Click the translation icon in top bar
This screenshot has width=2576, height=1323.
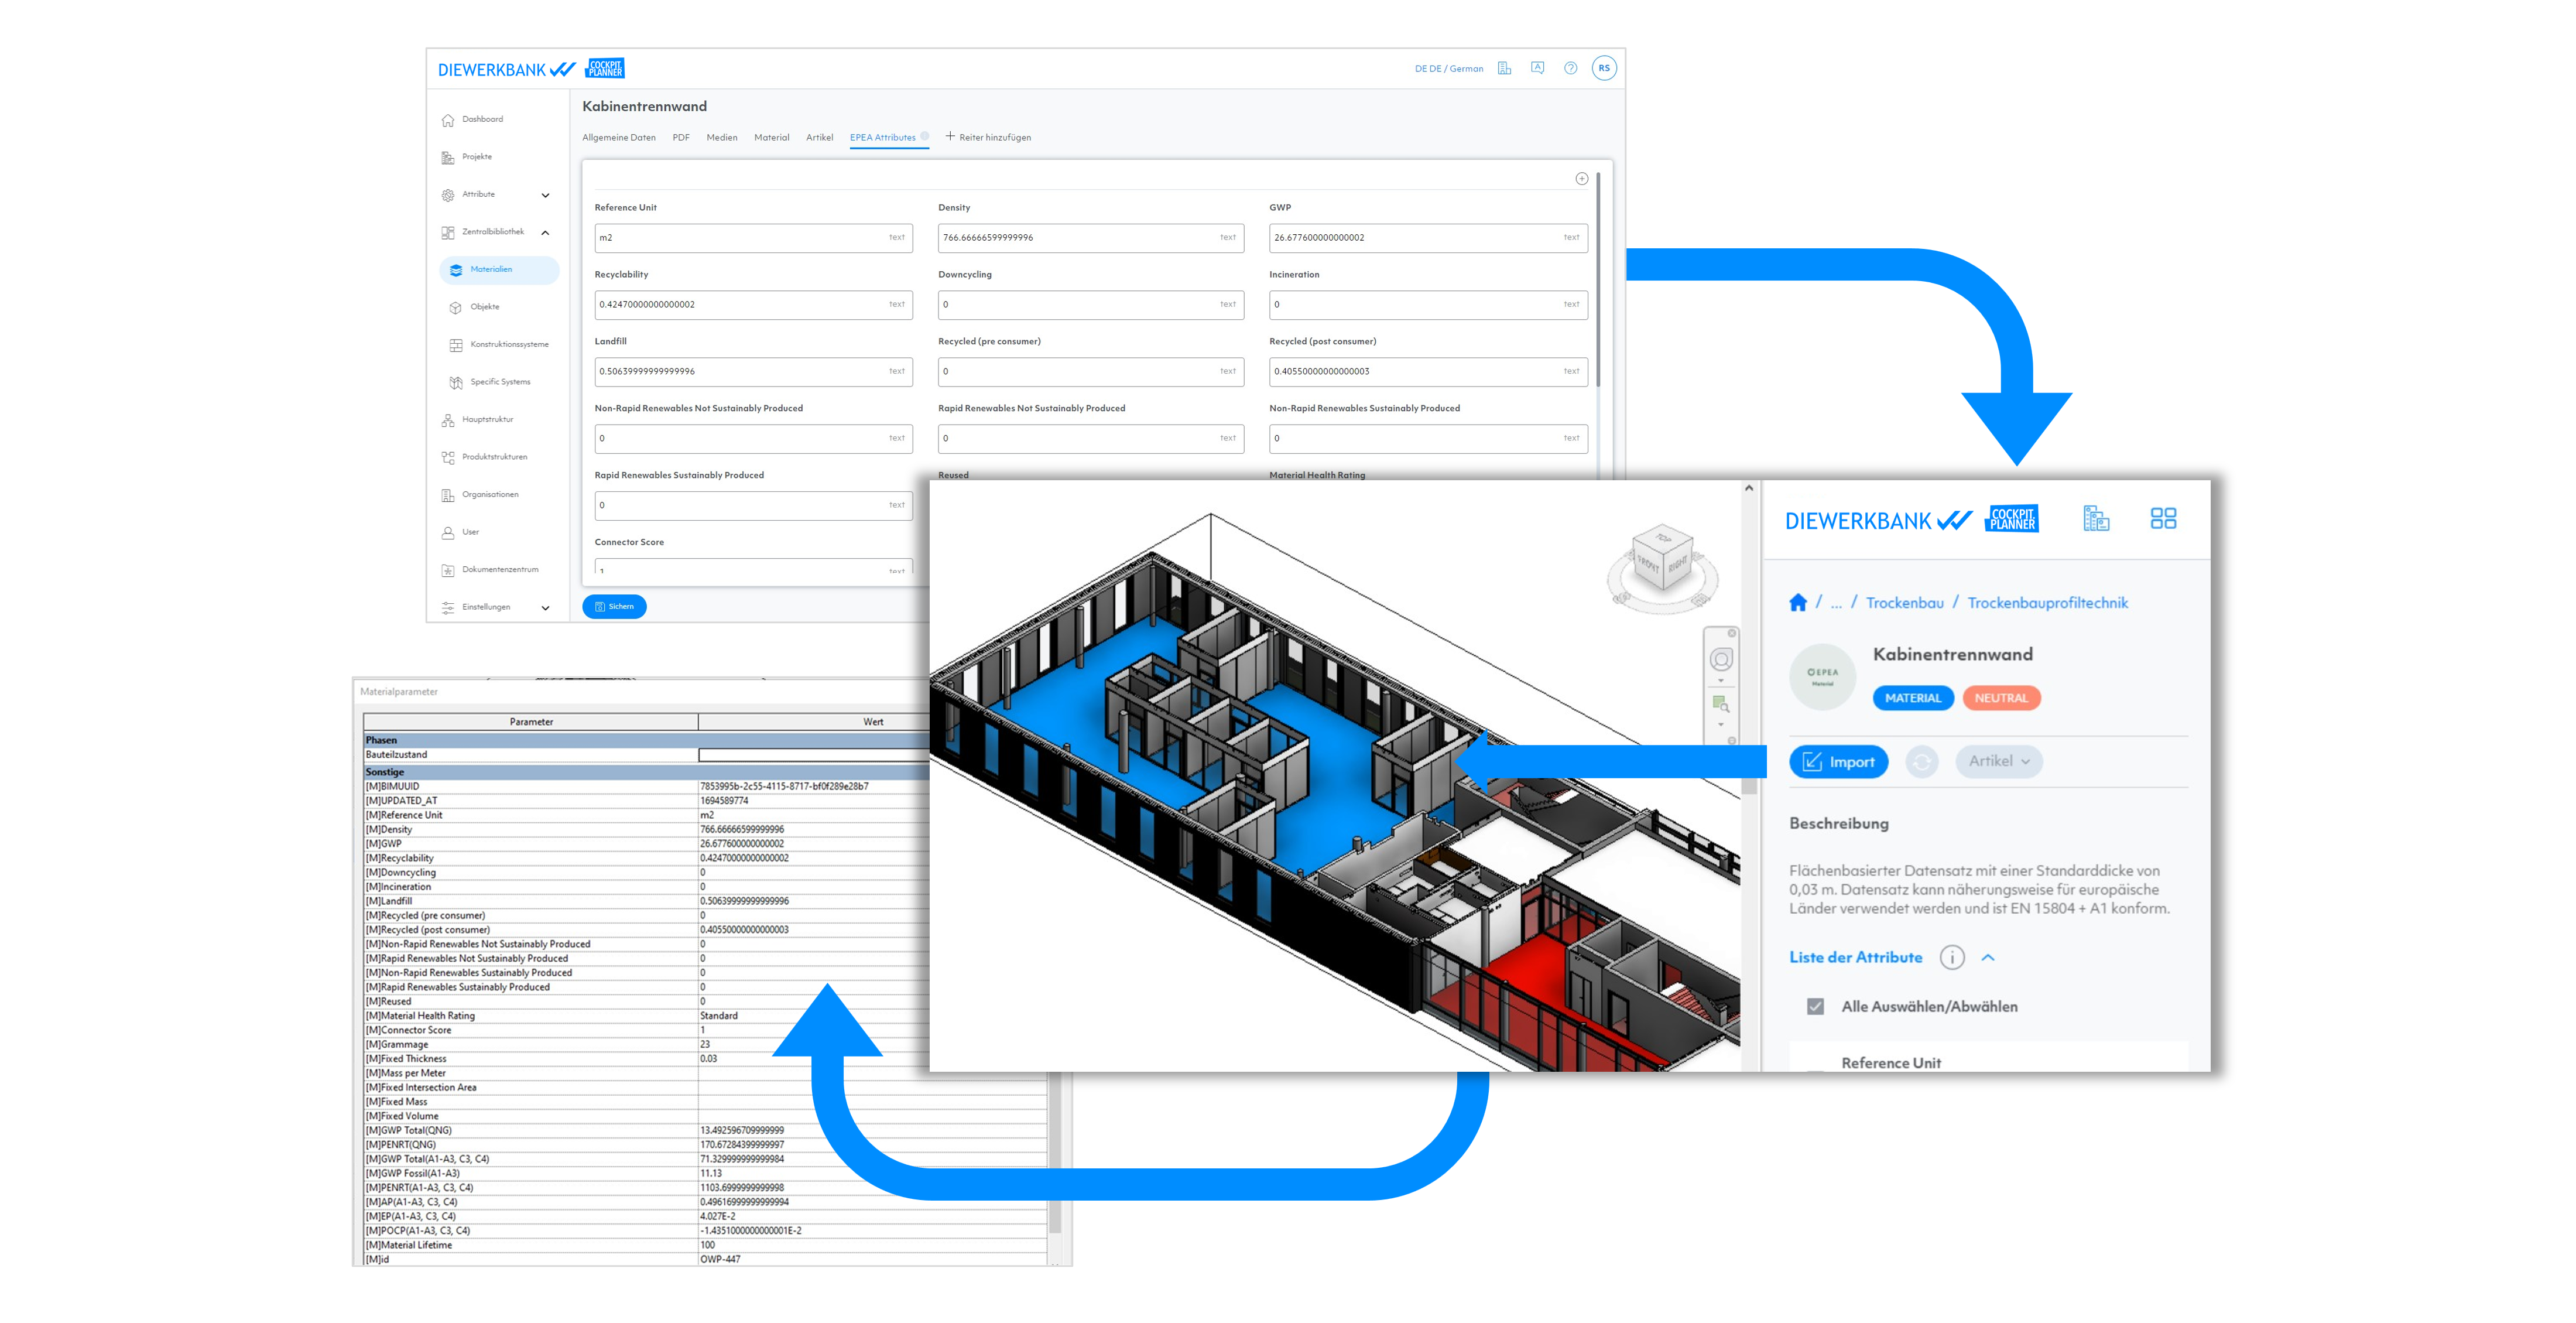(1537, 68)
